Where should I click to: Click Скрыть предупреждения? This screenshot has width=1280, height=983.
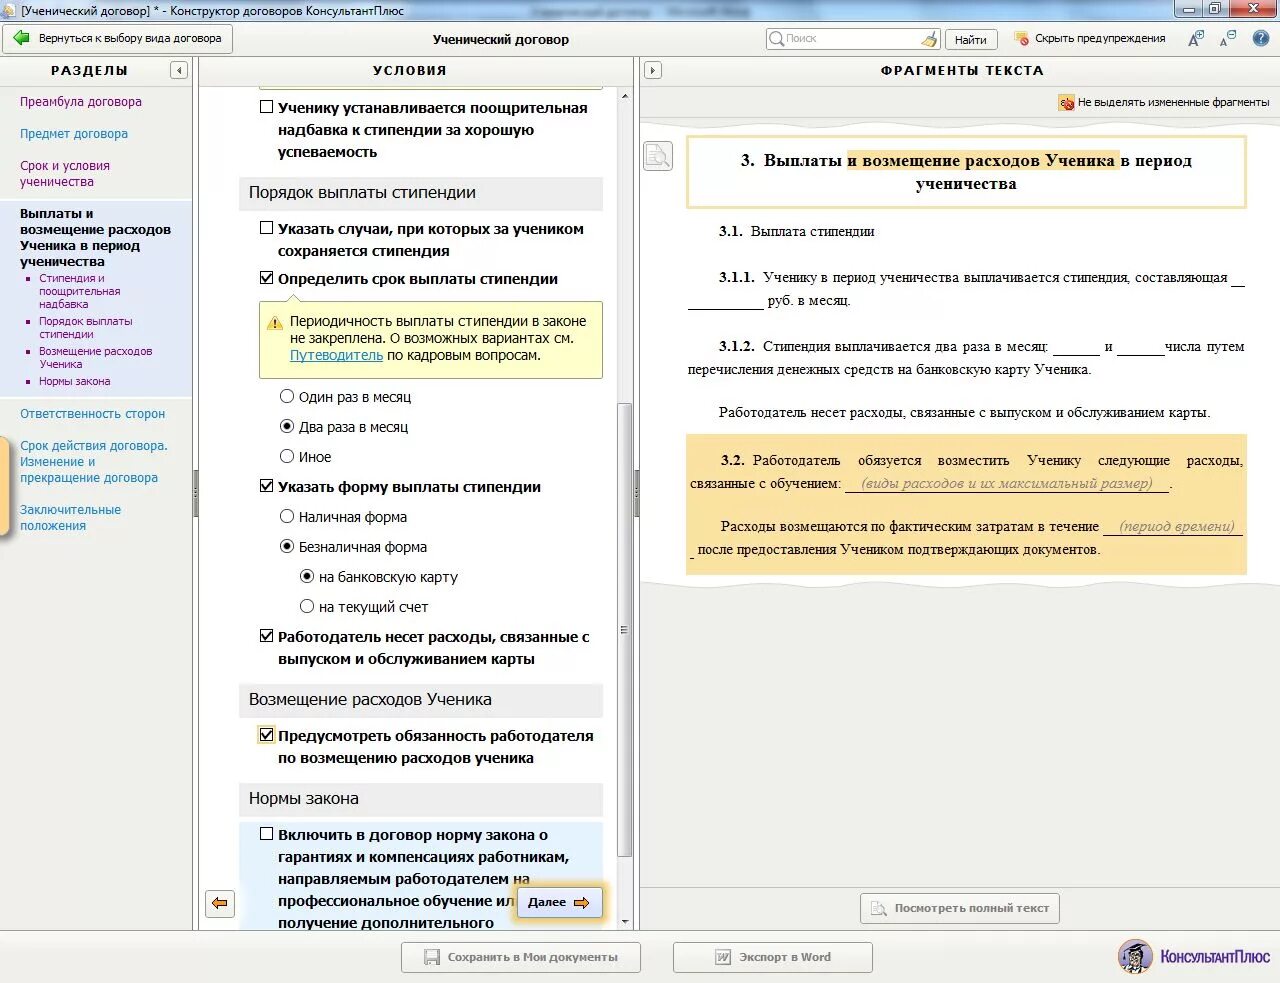[x=1100, y=38]
